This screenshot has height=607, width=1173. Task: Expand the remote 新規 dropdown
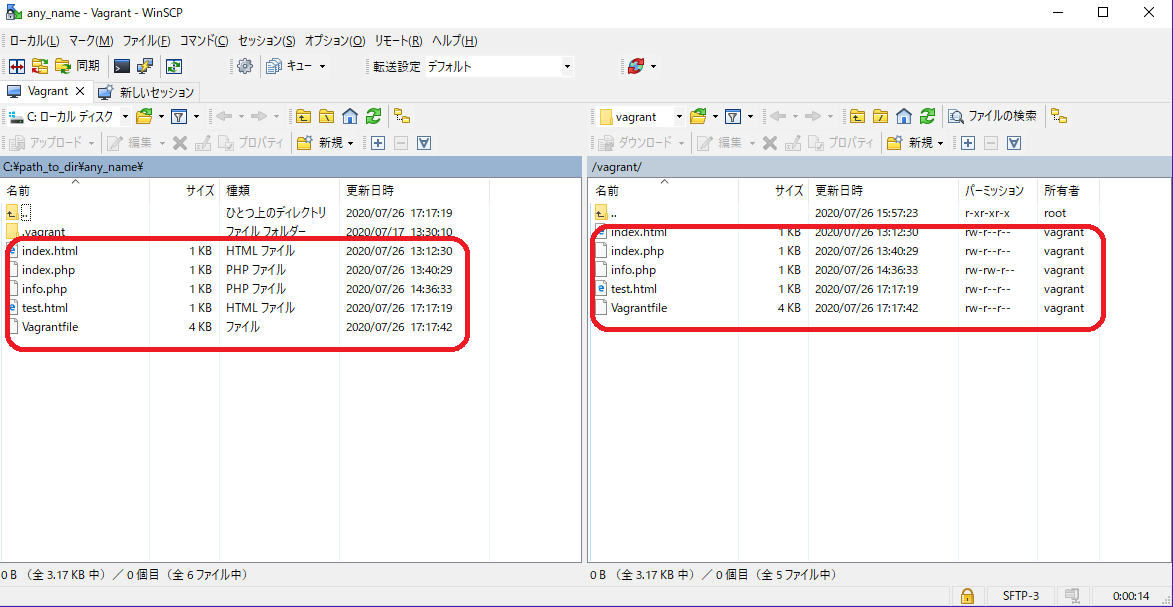940,143
